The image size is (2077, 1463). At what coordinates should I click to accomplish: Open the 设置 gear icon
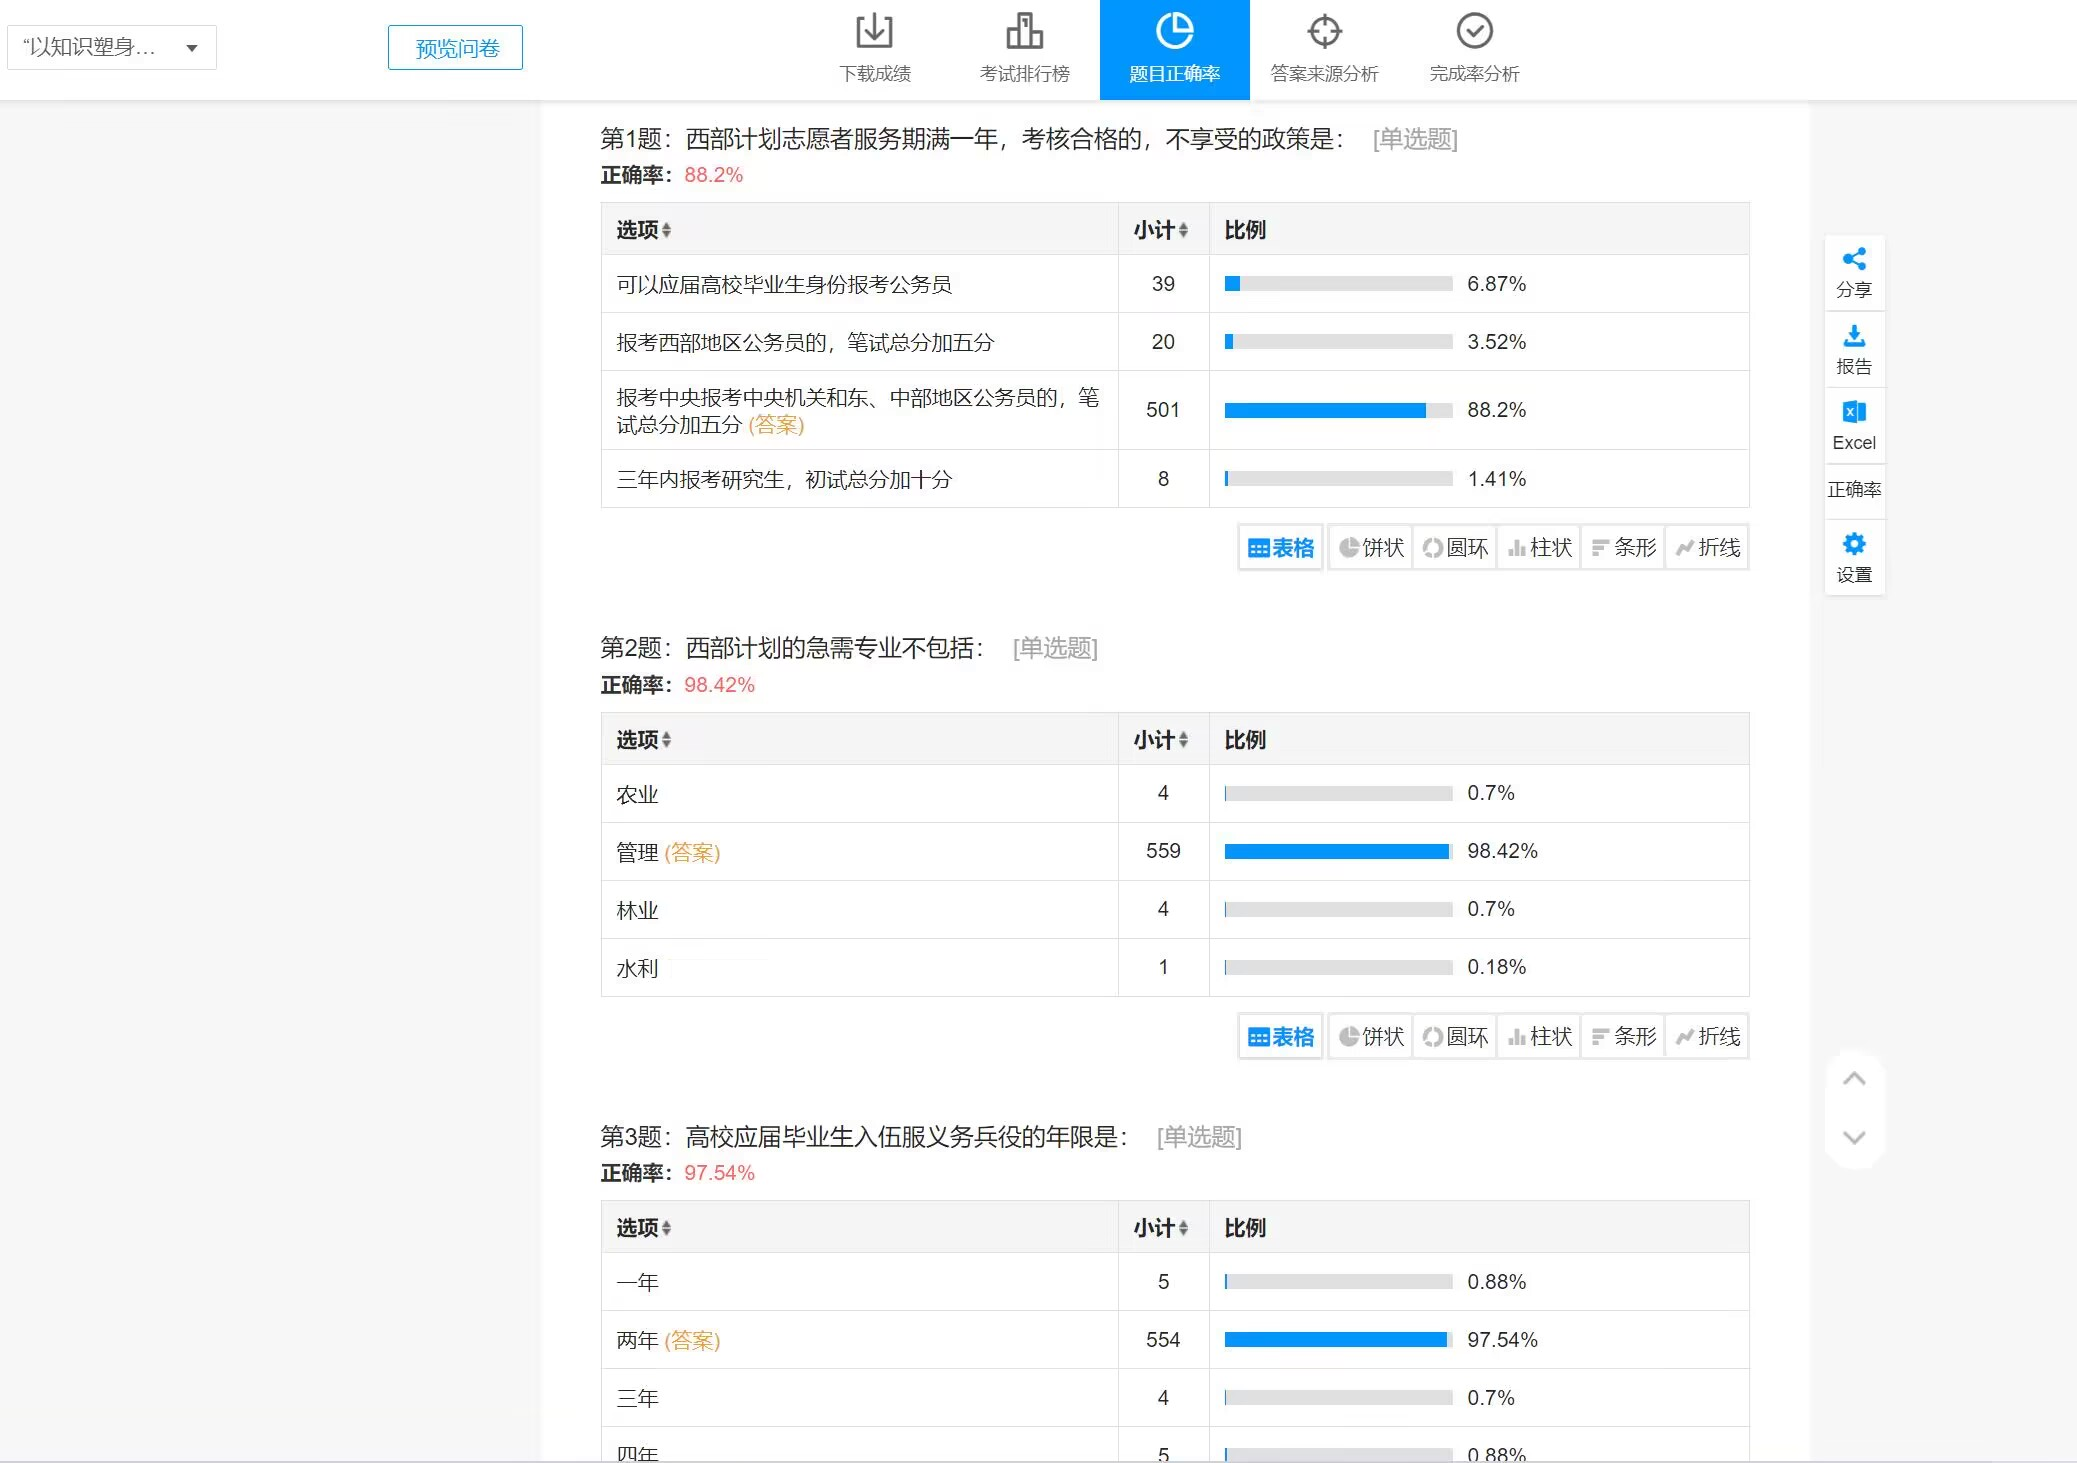coord(1854,545)
